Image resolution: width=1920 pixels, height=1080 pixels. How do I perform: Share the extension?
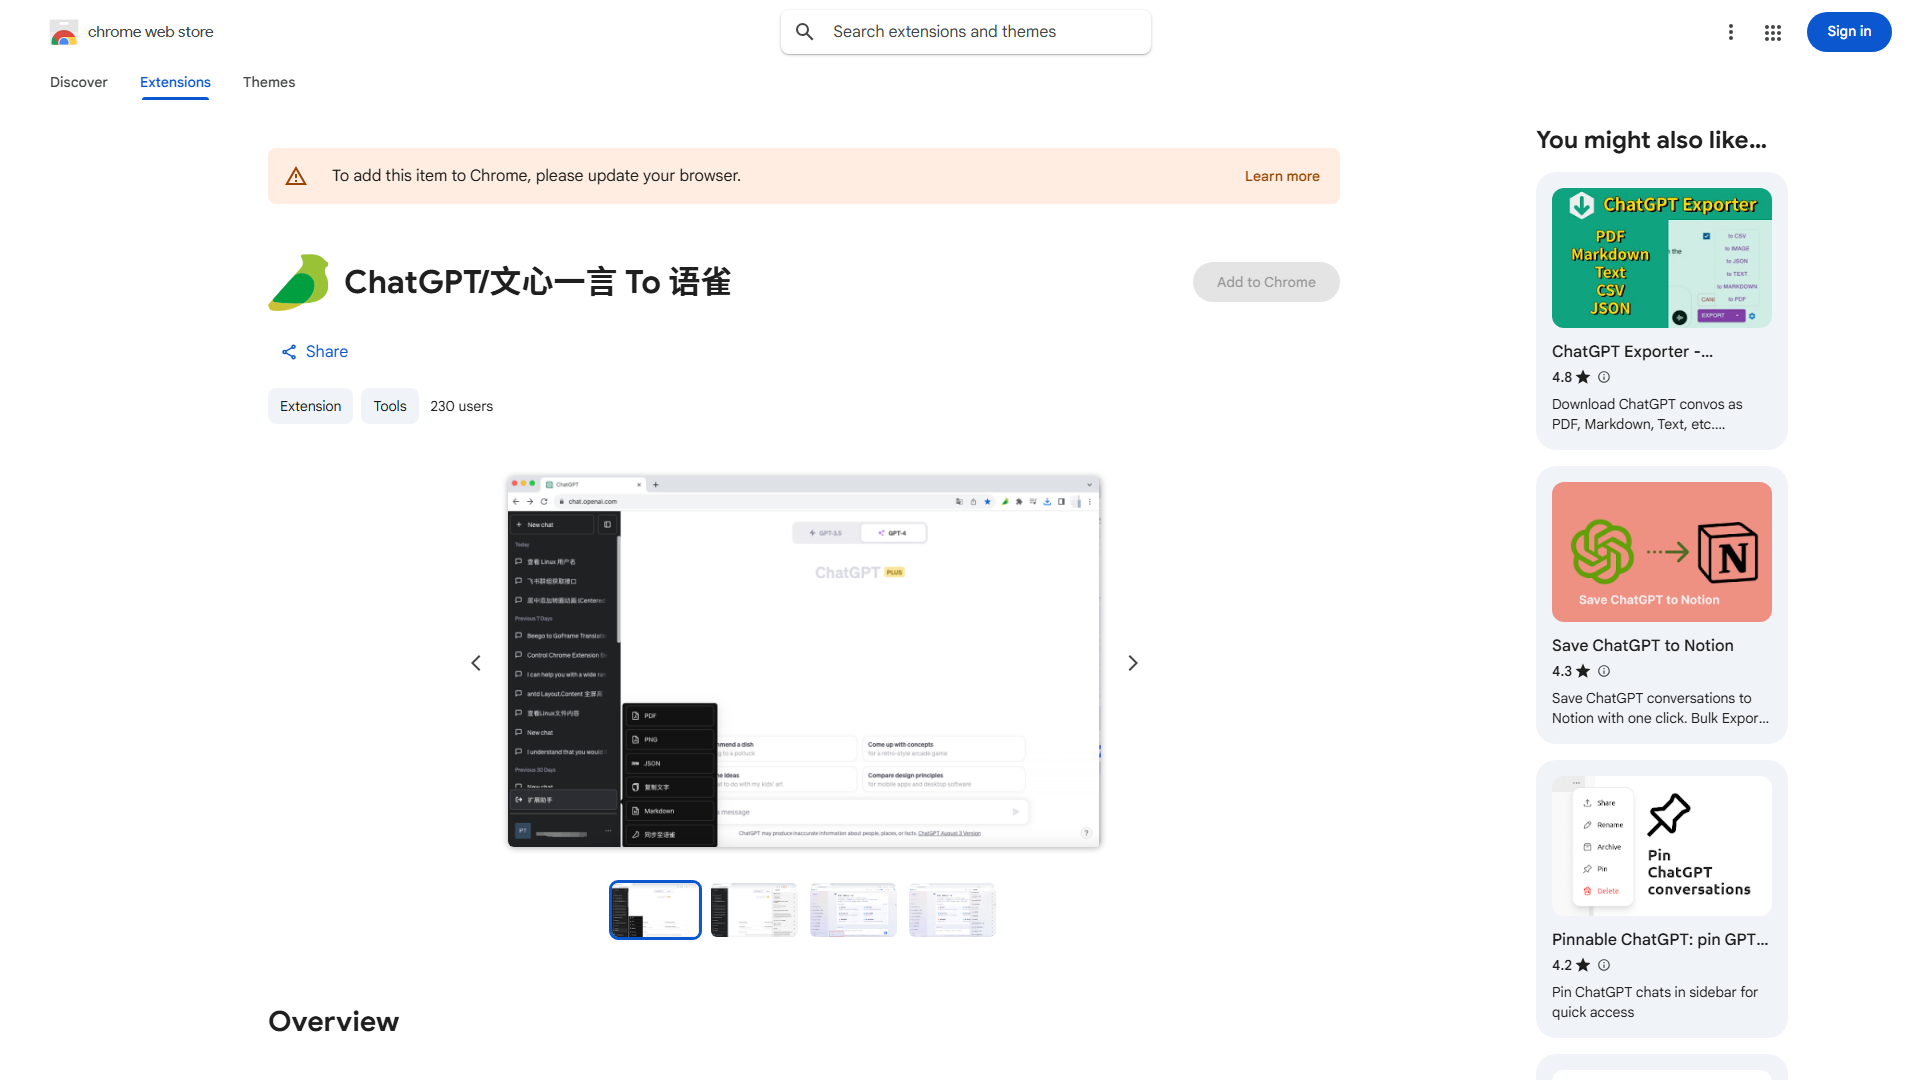[314, 351]
